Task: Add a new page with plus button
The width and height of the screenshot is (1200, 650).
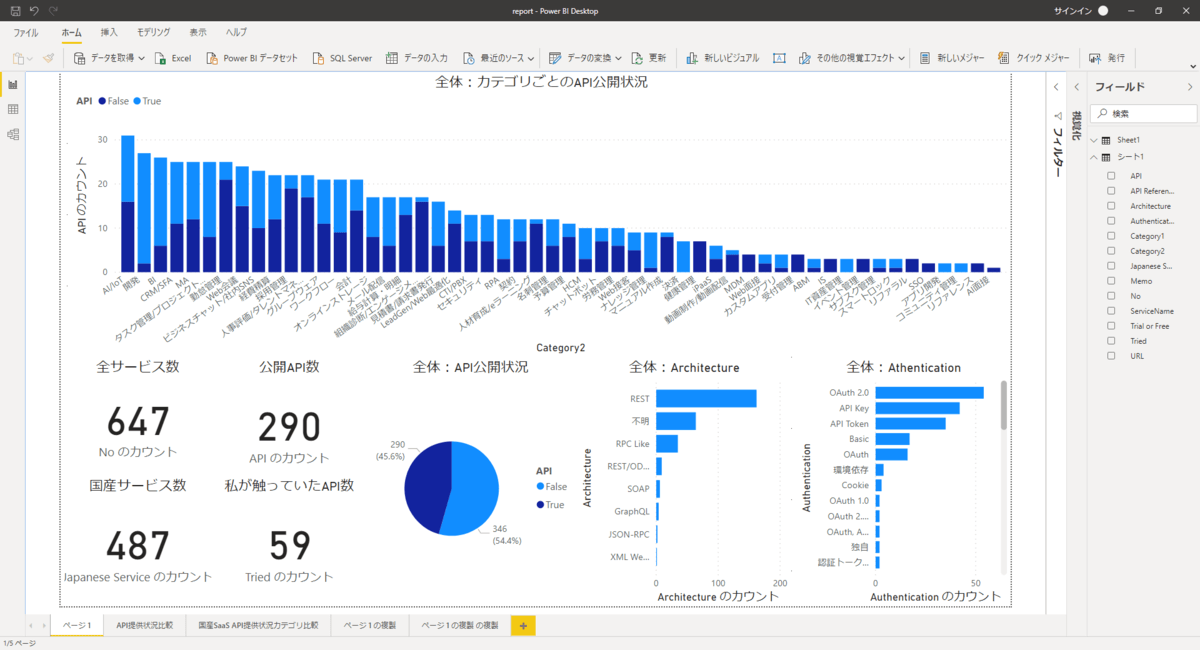Action: [523, 625]
